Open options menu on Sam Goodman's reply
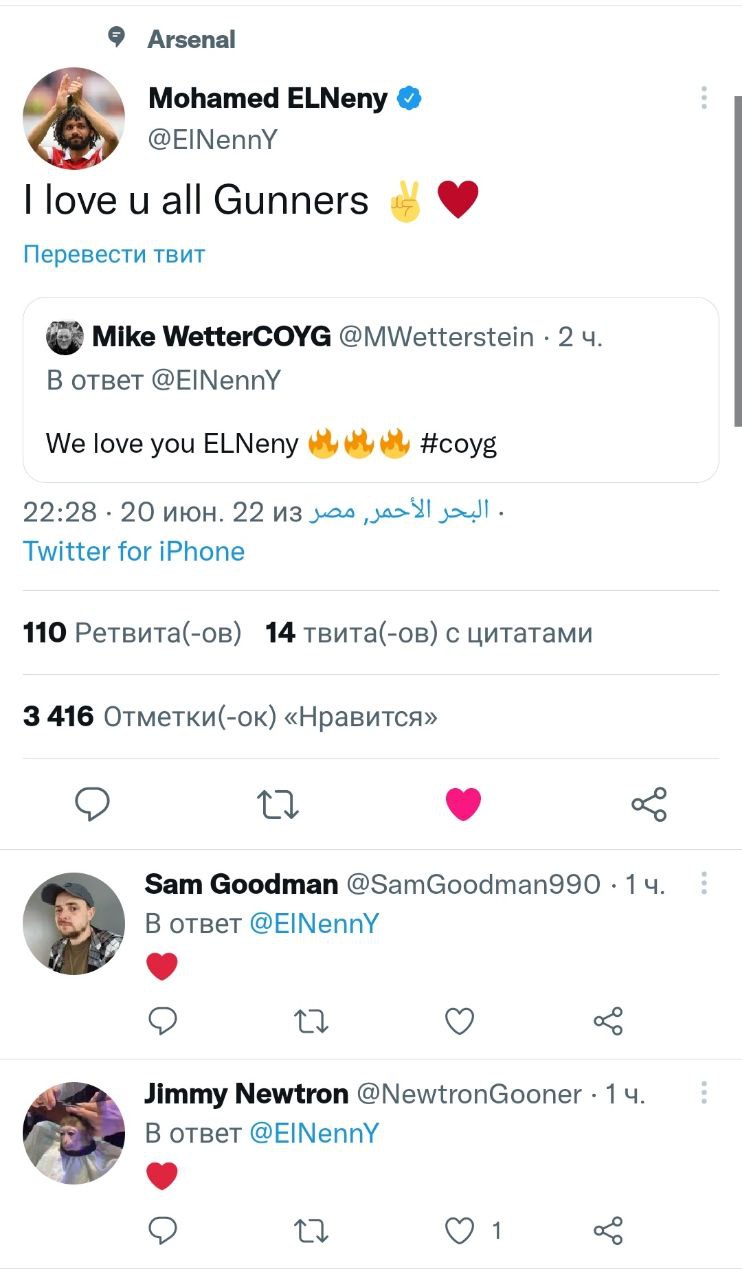Image resolution: width=742 pixels, height=1280 pixels. (x=704, y=883)
